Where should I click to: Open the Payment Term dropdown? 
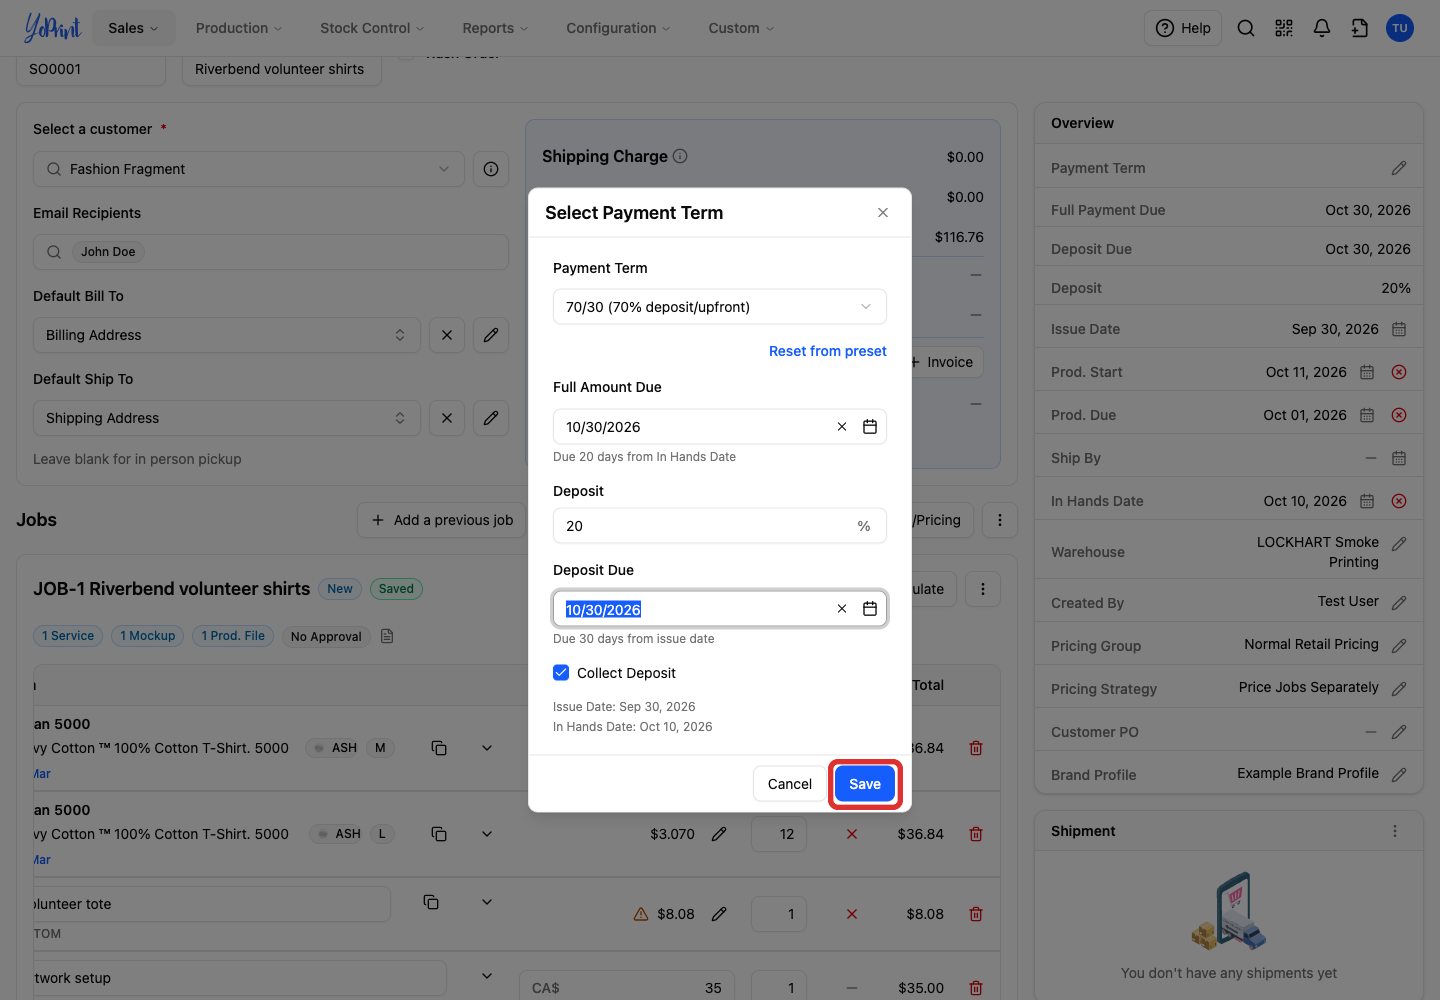pyautogui.click(x=720, y=307)
